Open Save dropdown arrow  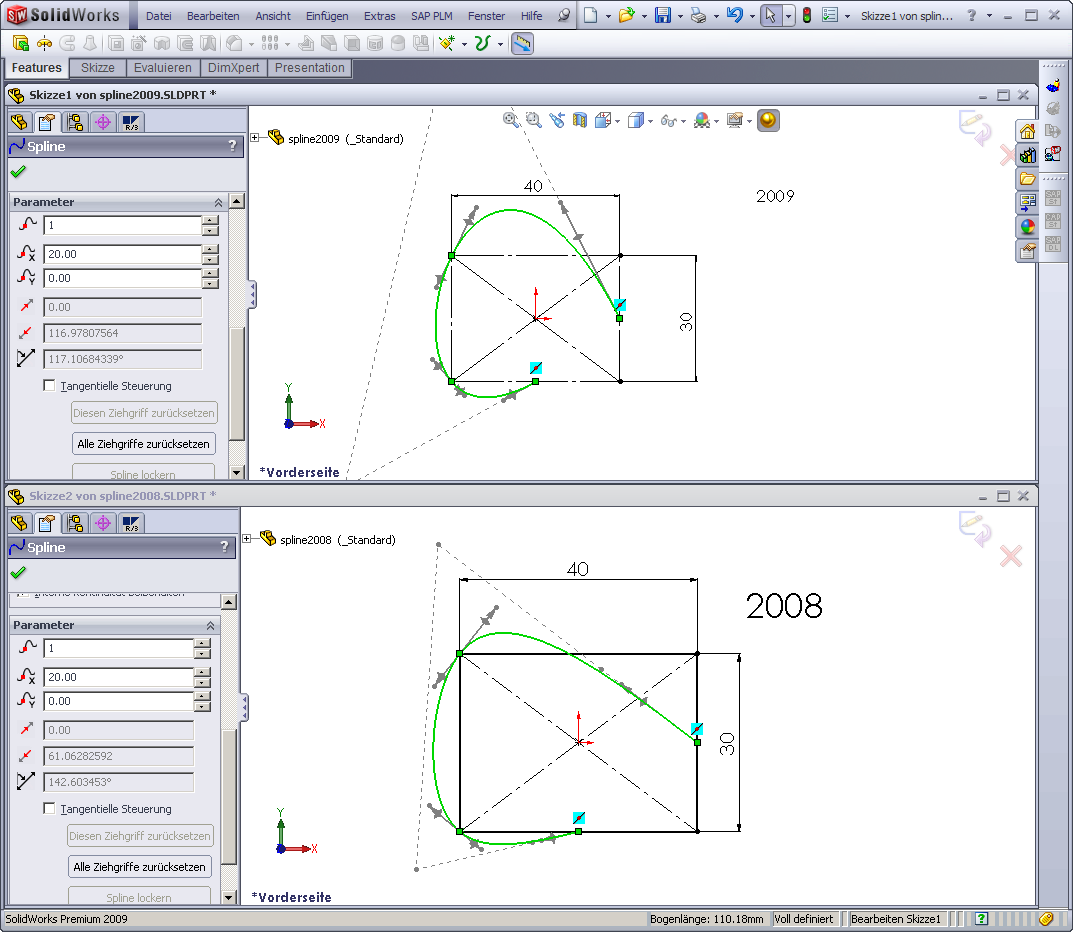point(680,16)
